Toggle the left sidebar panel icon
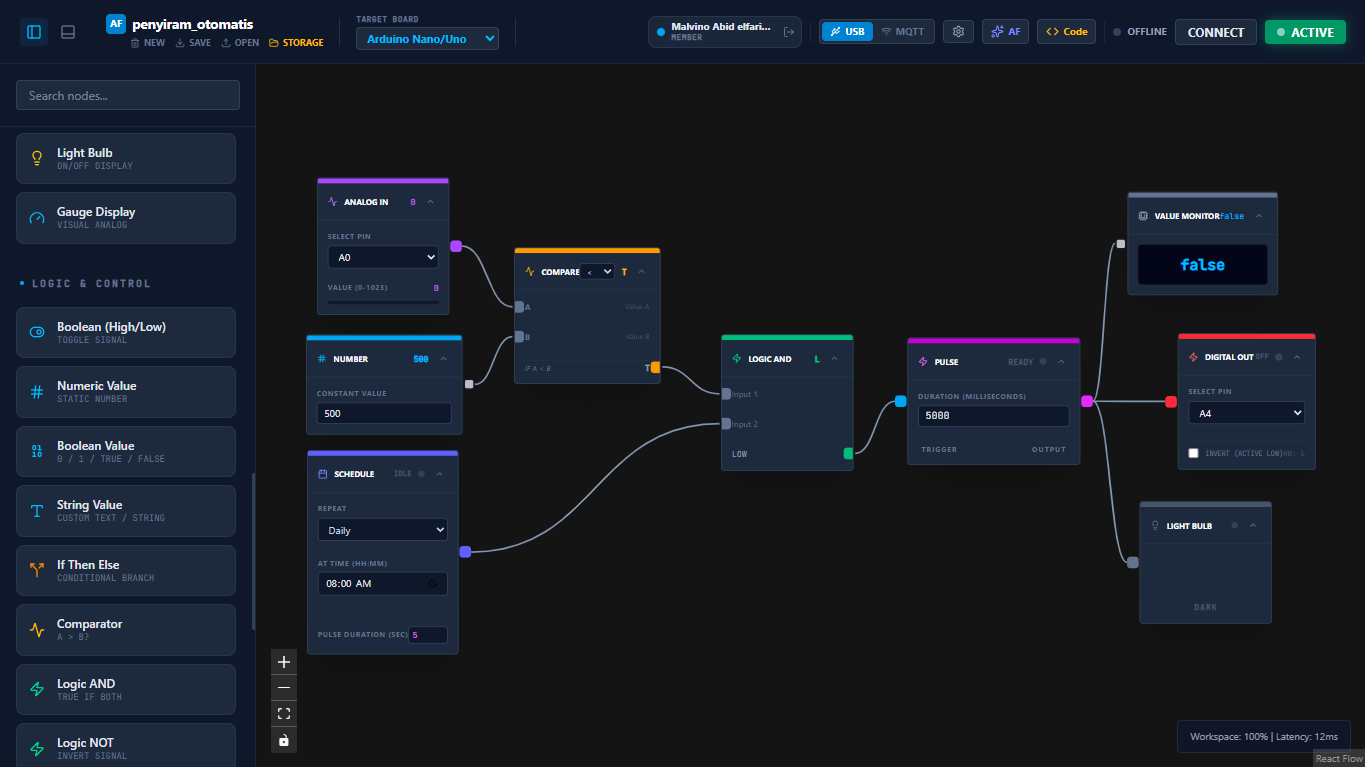 34,32
